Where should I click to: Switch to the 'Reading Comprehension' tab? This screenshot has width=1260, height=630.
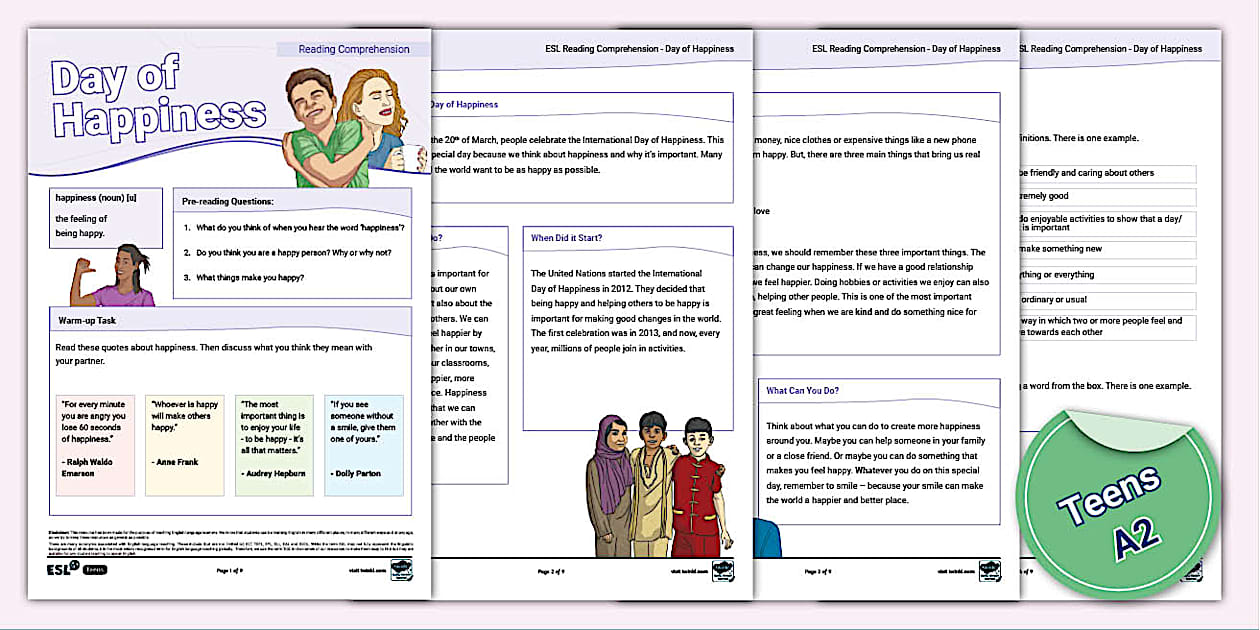point(353,48)
